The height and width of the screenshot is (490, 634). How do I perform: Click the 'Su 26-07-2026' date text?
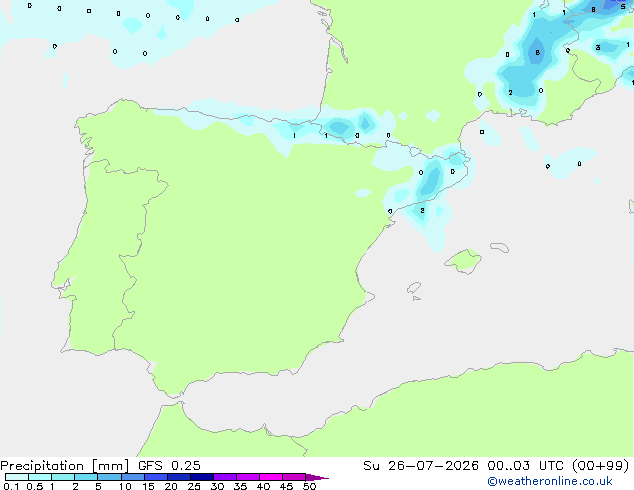tap(421, 466)
